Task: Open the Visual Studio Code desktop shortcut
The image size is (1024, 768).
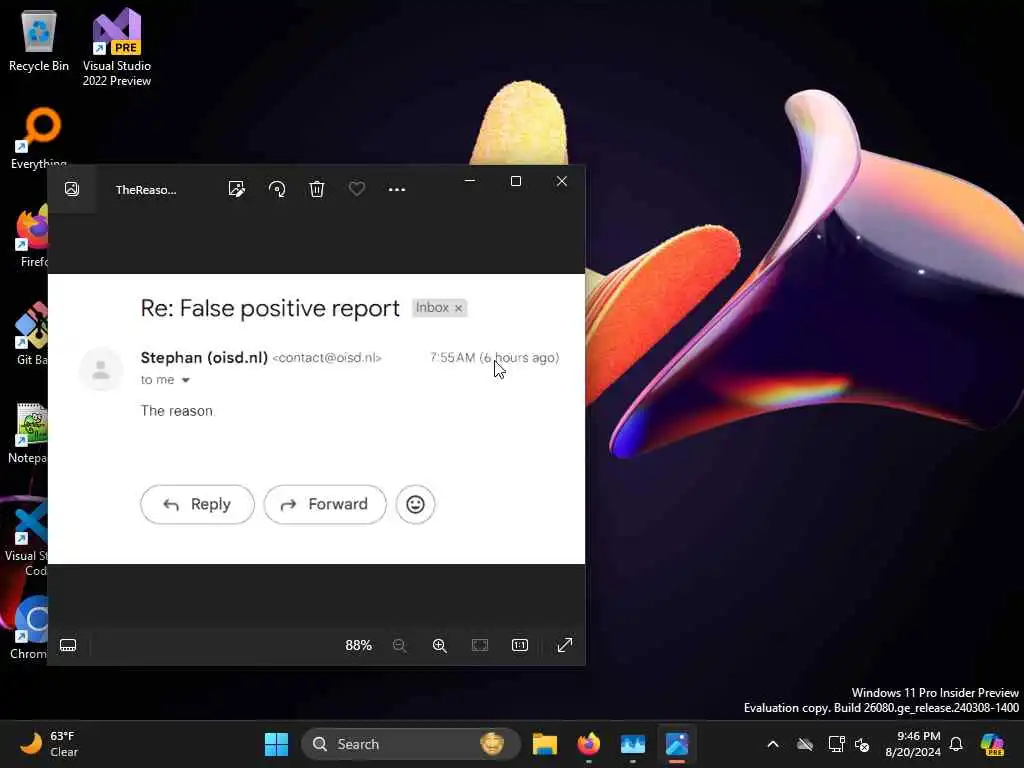Action: [27, 537]
